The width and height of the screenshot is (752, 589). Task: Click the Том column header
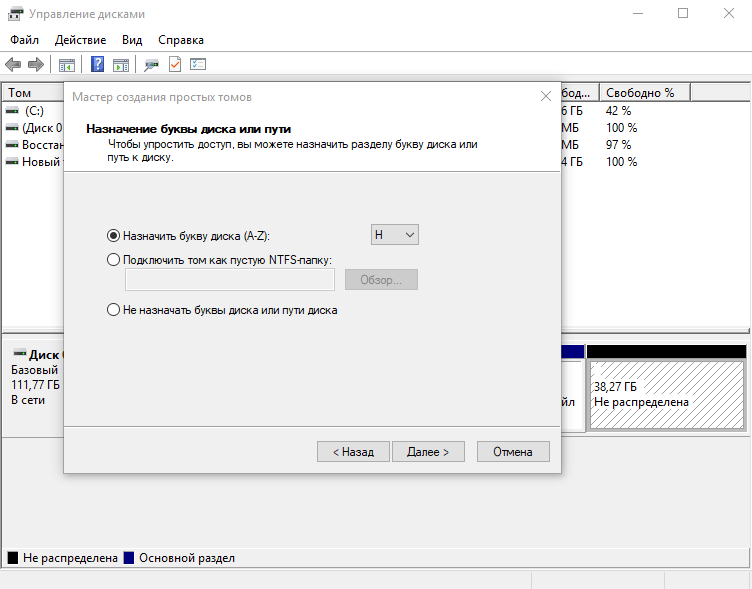(33, 93)
